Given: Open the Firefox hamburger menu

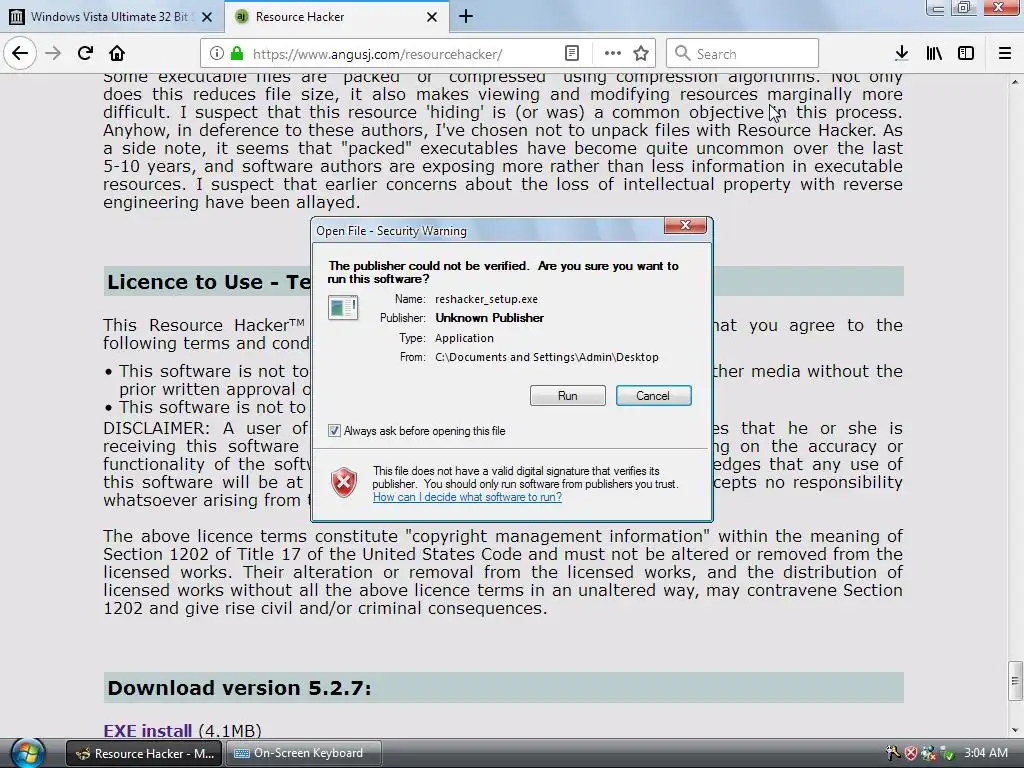Looking at the screenshot, I should 1005,54.
